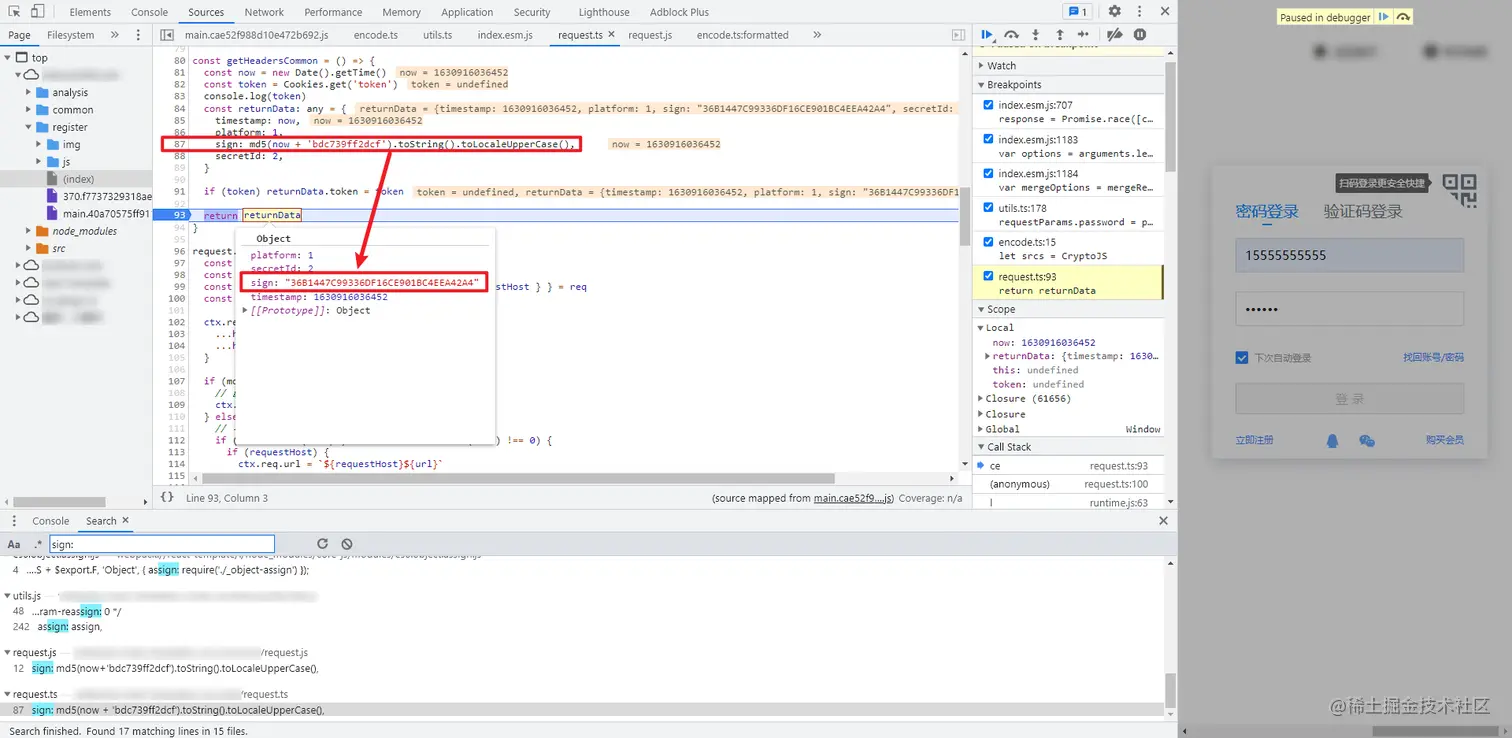The height and width of the screenshot is (738, 1512).
Task: Activate the inspect element picker icon
Action: tap(15, 12)
